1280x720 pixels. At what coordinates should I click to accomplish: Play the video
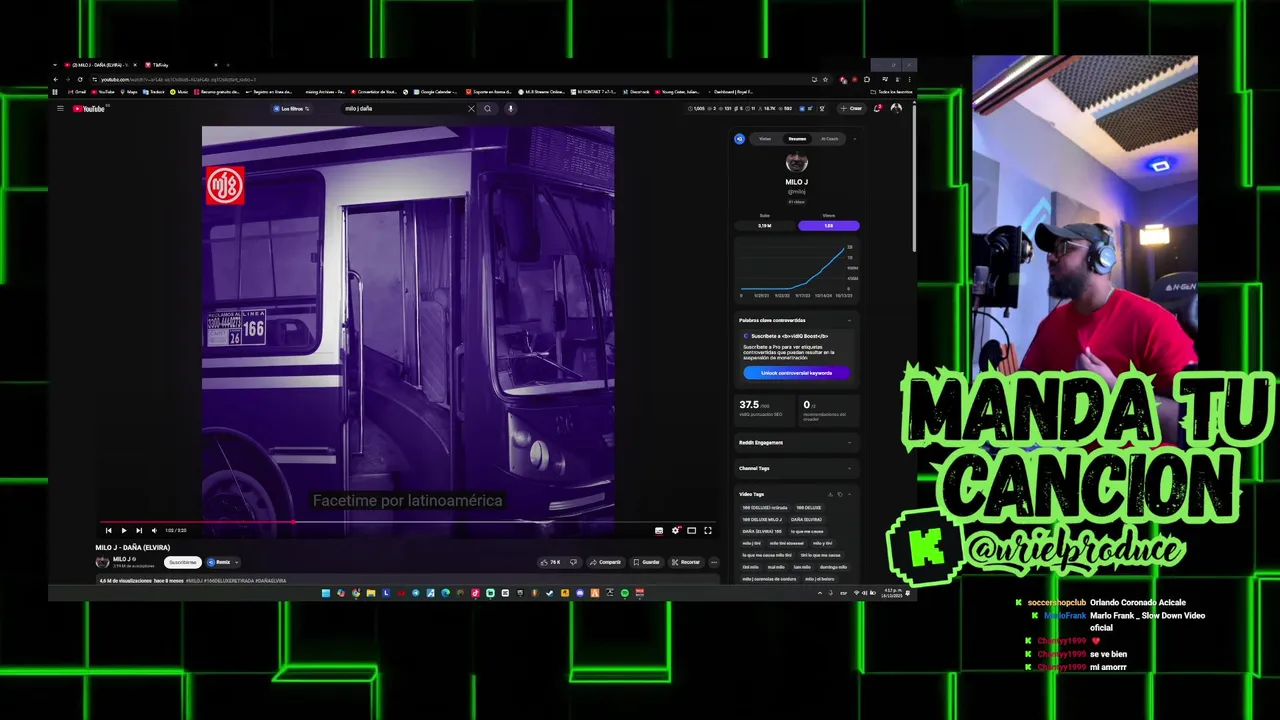click(124, 530)
